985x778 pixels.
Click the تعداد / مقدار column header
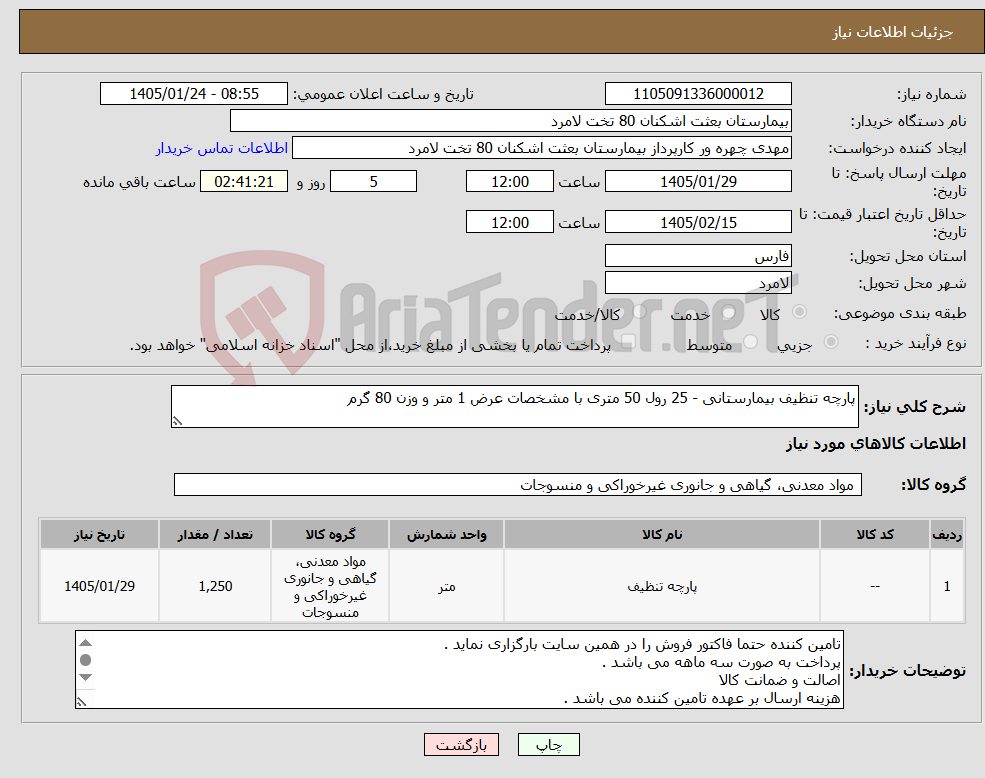click(215, 534)
